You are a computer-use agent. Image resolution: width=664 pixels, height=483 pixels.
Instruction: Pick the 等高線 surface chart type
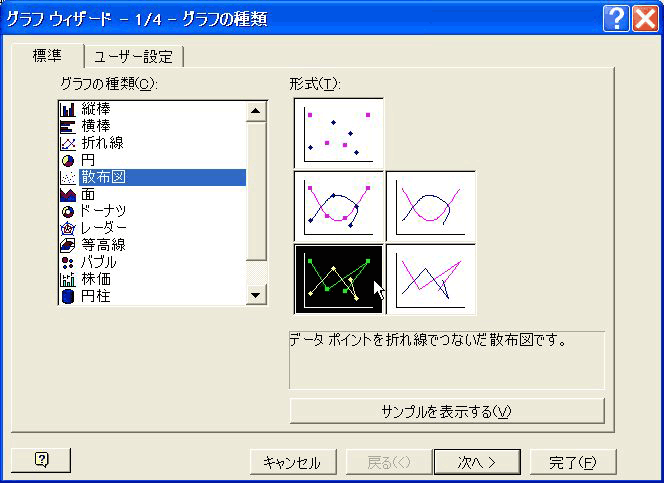102,245
